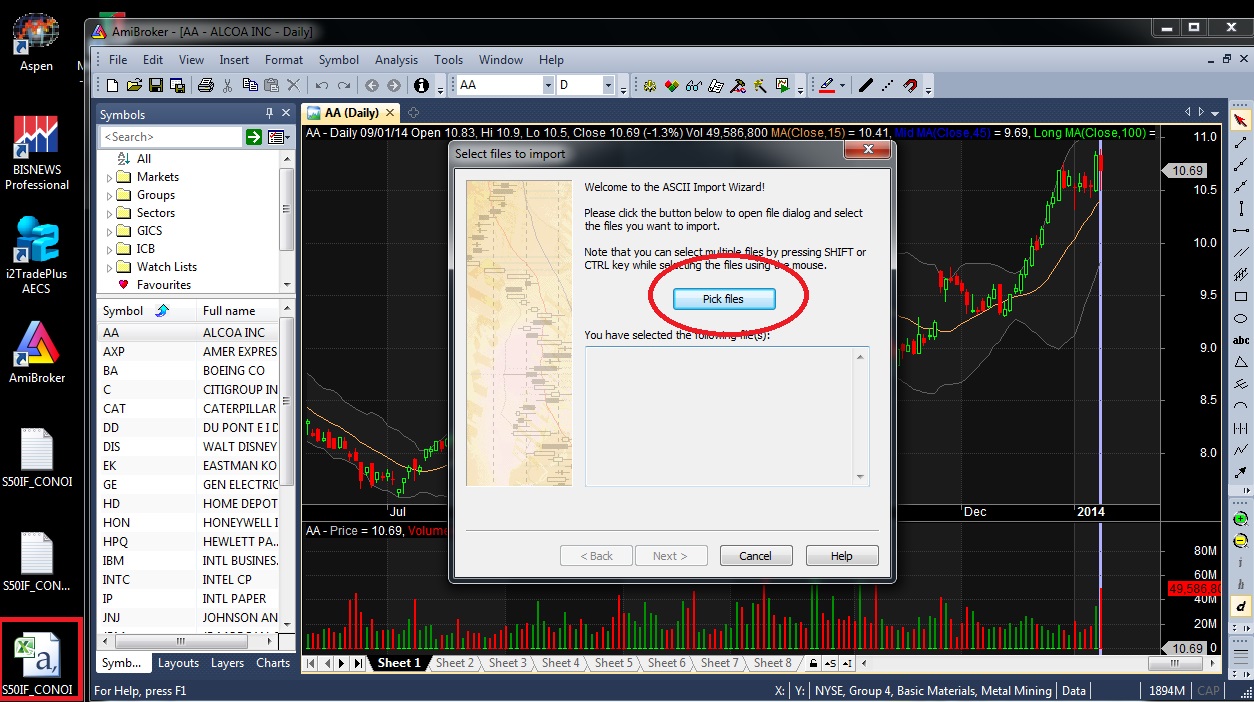Select the Rectangle drawing tool
This screenshot has height=702, width=1254.
pos(1241,297)
